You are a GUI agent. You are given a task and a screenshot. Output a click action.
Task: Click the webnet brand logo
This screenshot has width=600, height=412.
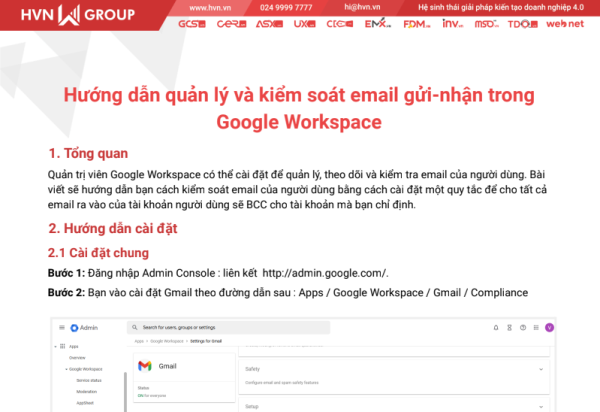(565, 24)
